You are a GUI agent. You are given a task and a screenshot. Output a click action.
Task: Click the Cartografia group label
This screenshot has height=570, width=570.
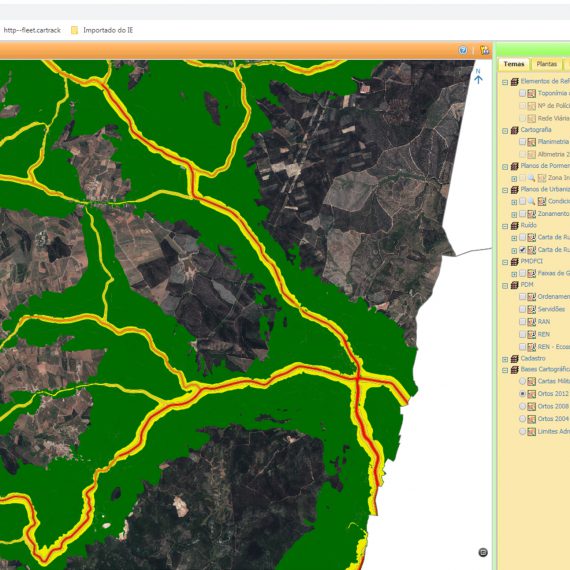(x=536, y=130)
